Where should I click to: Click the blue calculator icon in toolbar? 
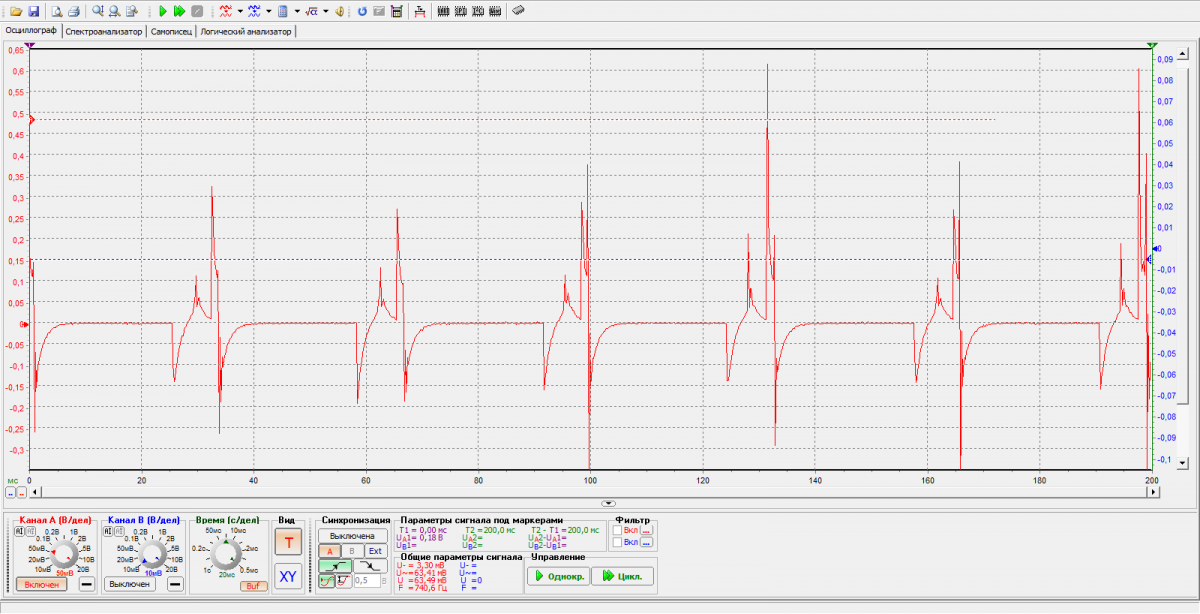tap(283, 11)
